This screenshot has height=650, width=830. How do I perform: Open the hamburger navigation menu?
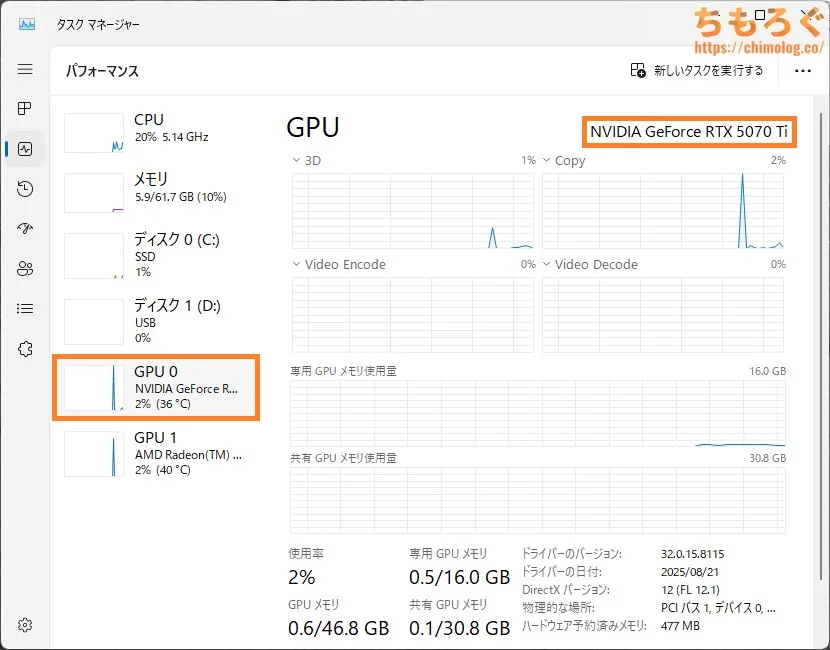pos(25,69)
